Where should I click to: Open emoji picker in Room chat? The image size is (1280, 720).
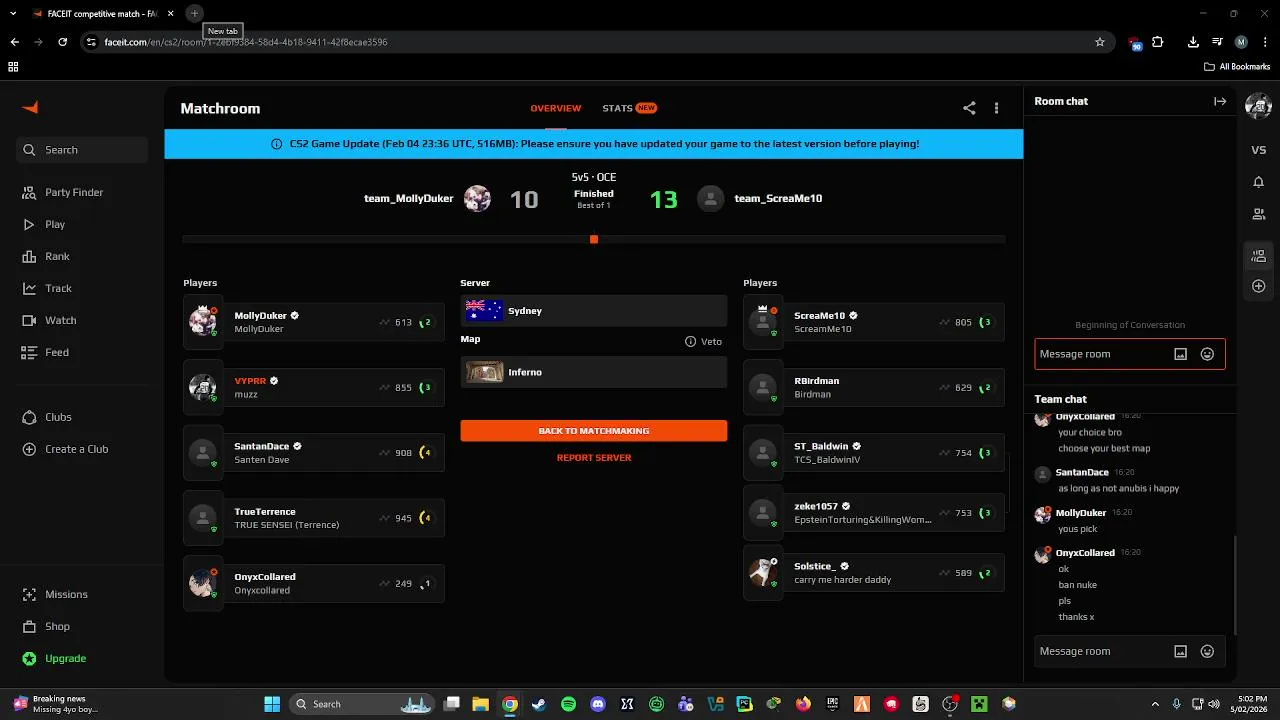[x=1207, y=354]
